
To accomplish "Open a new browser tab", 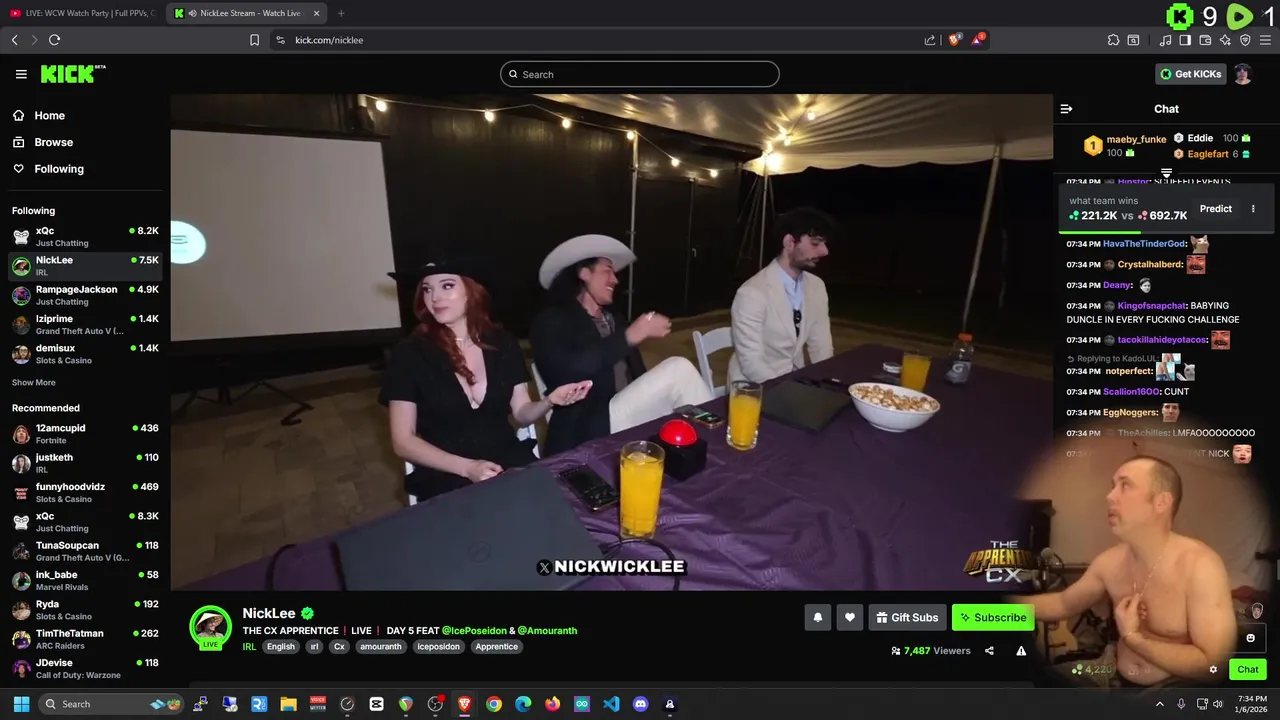I will pyautogui.click(x=341, y=13).
